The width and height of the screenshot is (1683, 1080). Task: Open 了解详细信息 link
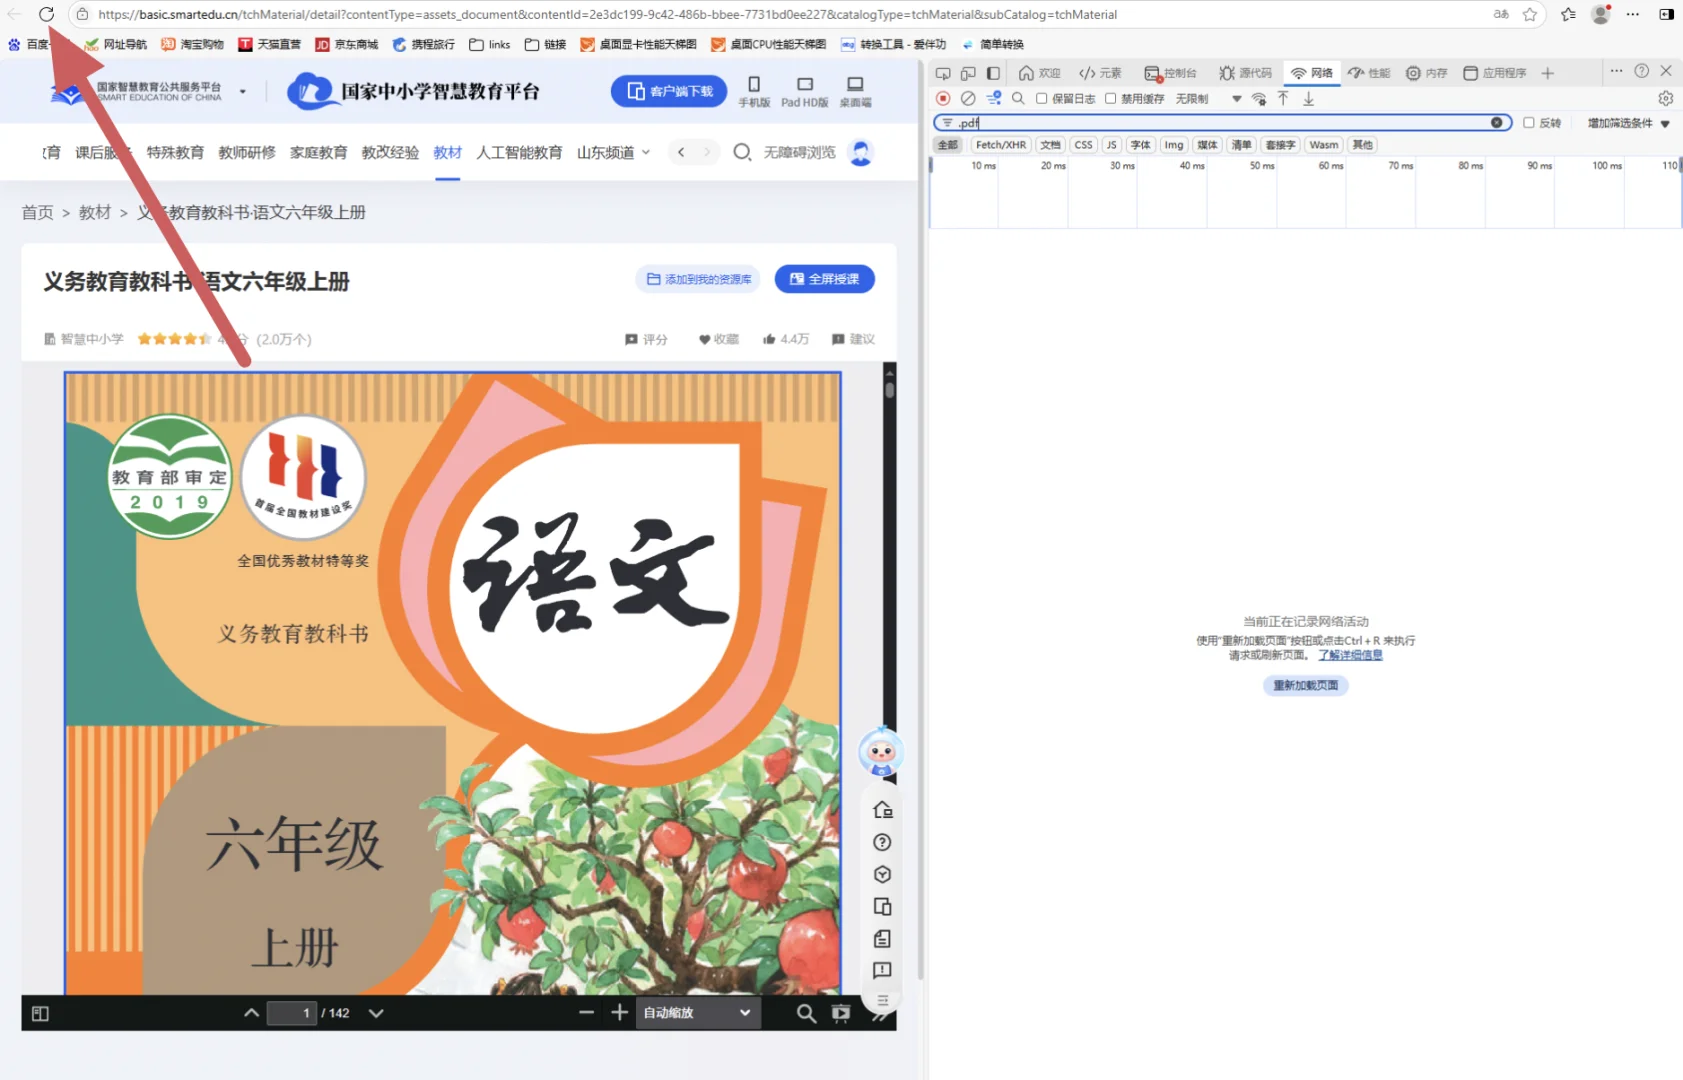pyautogui.click(x=1350, y=655)
